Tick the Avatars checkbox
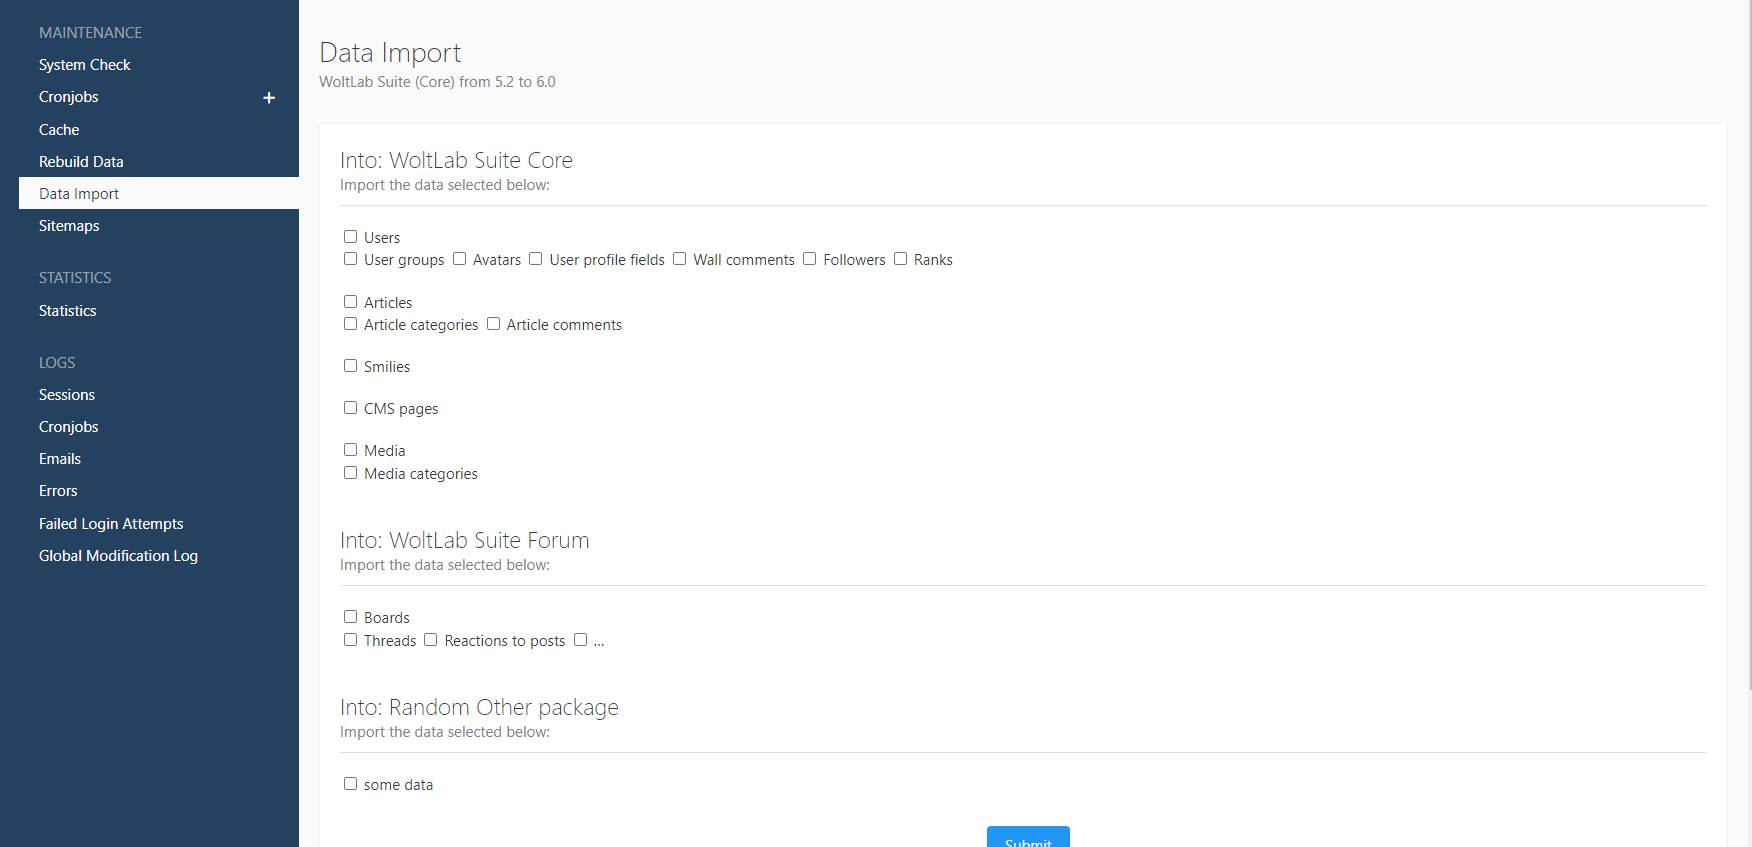This screenshot has width=1752, height=847. [x=459, y=259]
